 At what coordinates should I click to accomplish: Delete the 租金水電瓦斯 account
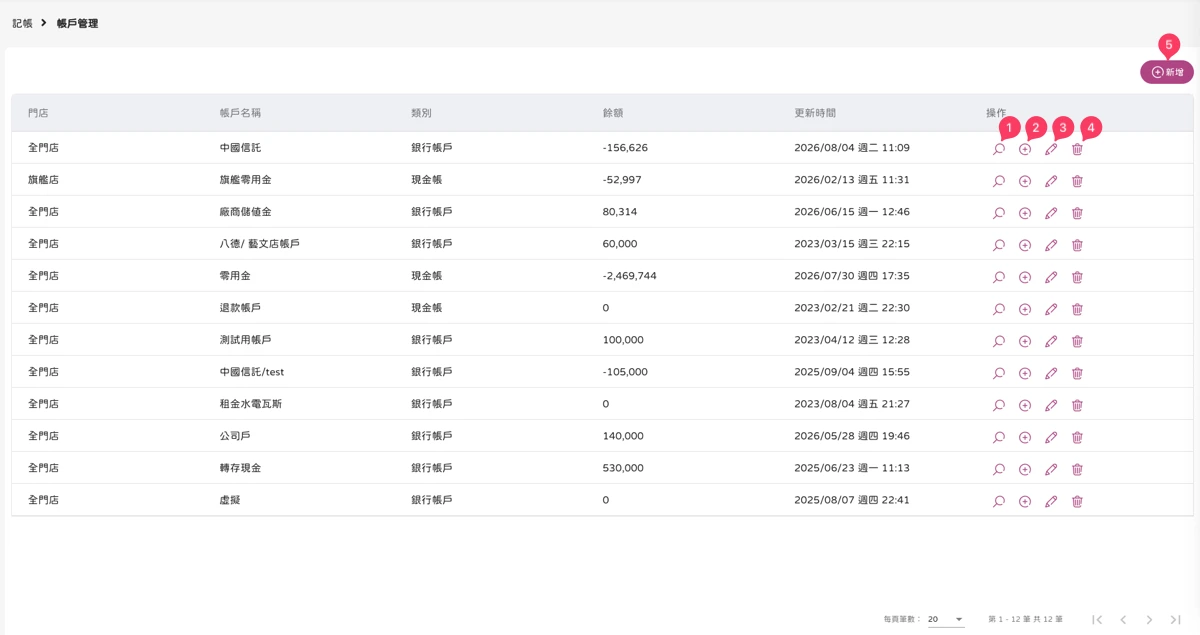[1077, 405]
